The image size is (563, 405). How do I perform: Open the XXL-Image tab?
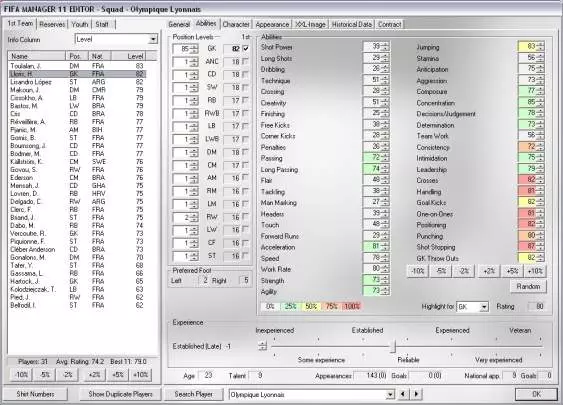pyautogui.click(x=311, y=24)
